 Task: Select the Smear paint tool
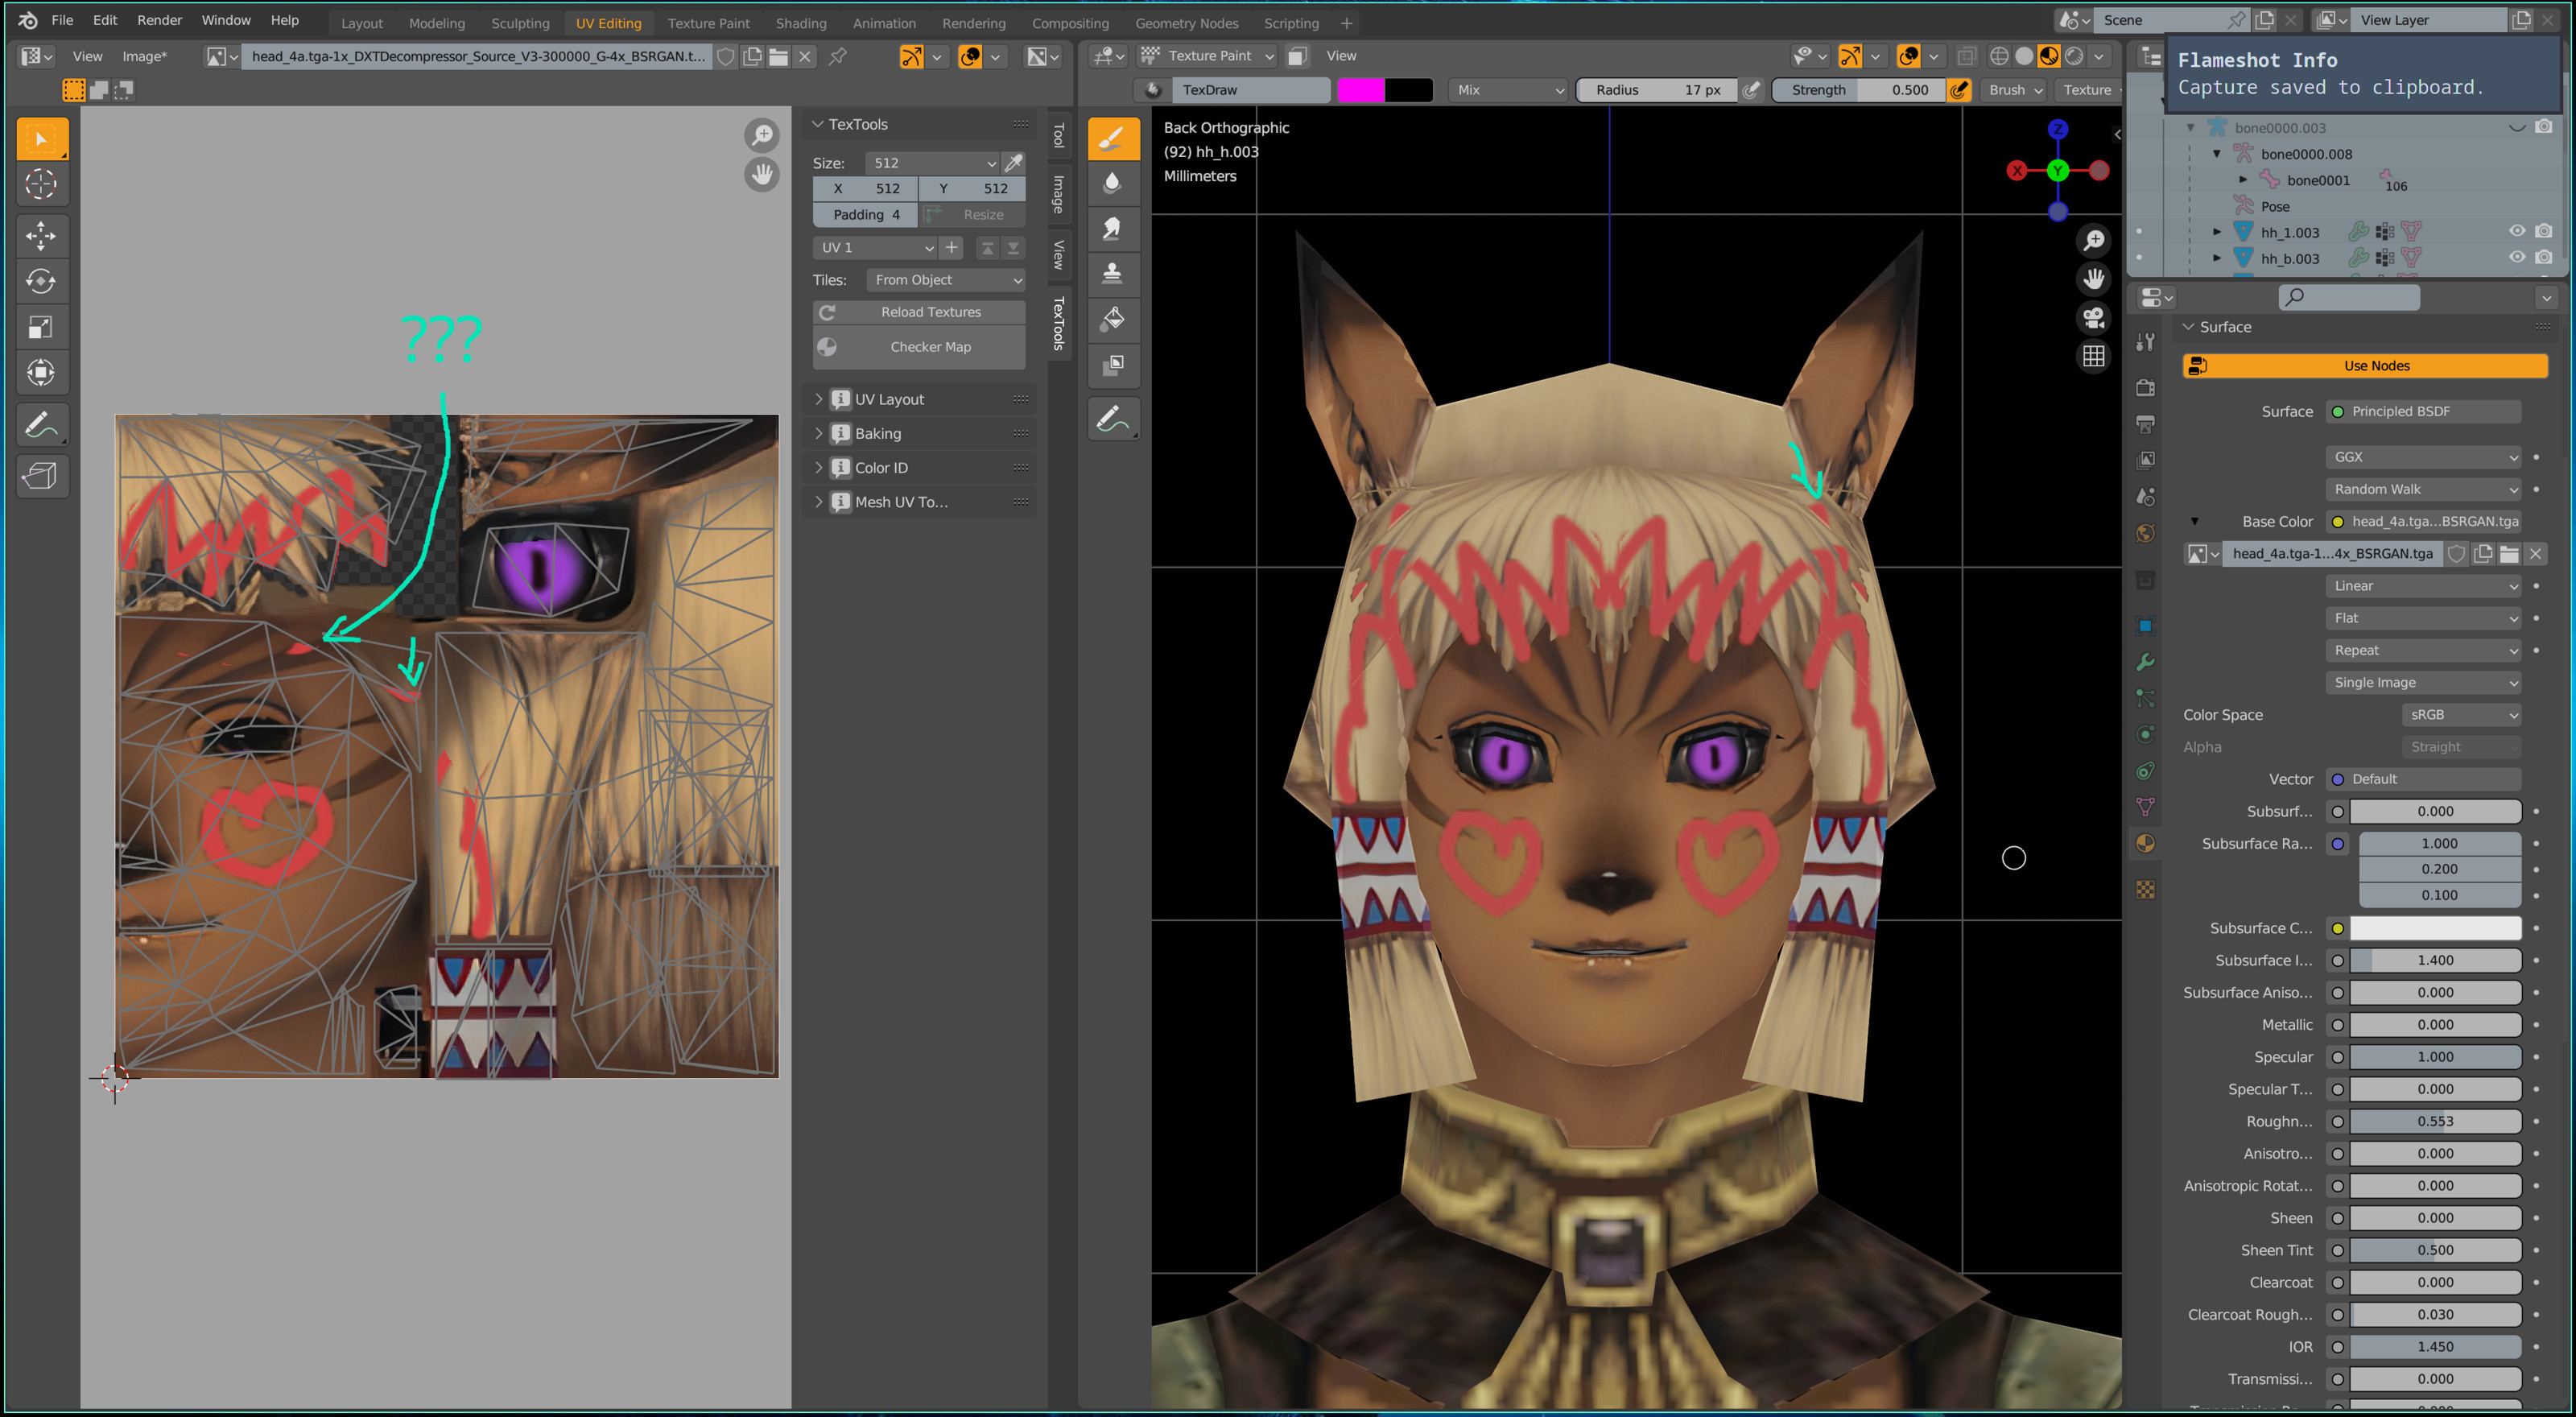coord(1113,228)
